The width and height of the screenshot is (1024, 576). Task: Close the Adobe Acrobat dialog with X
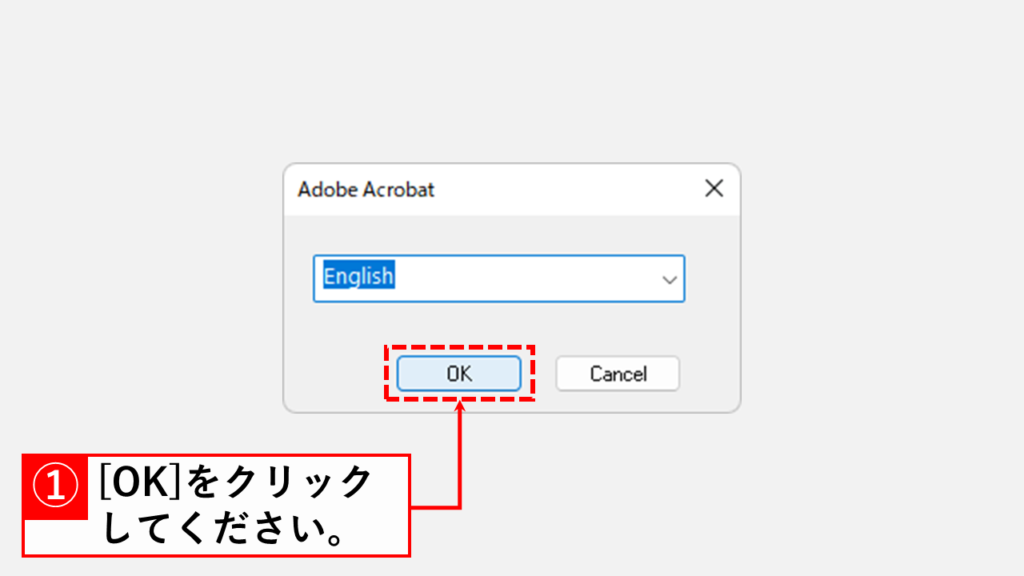(x=714, y=189)
